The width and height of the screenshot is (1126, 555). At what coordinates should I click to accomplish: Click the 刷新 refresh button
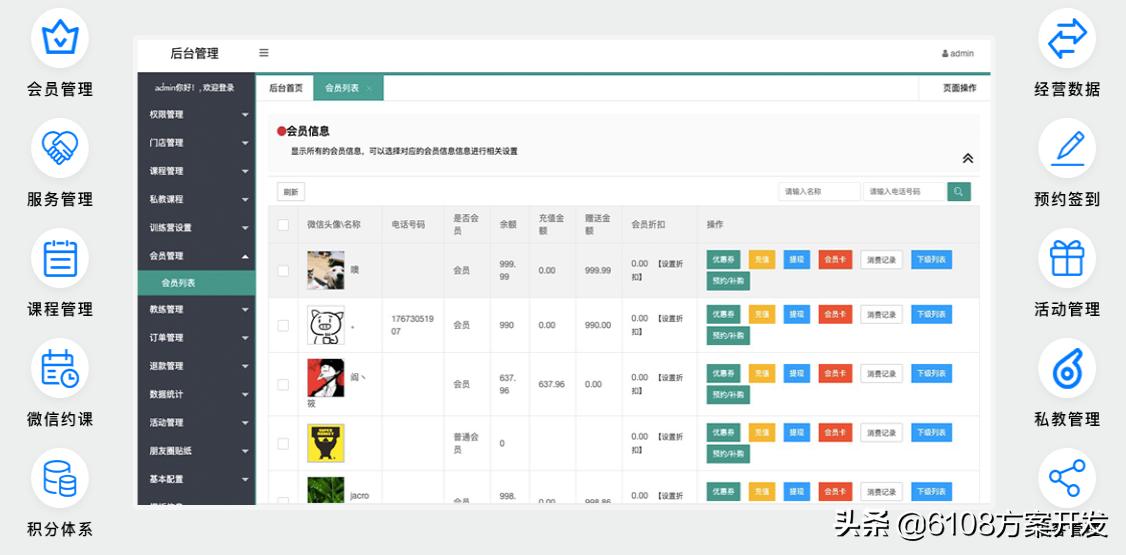pyautogui.click(x=291, y=192)
